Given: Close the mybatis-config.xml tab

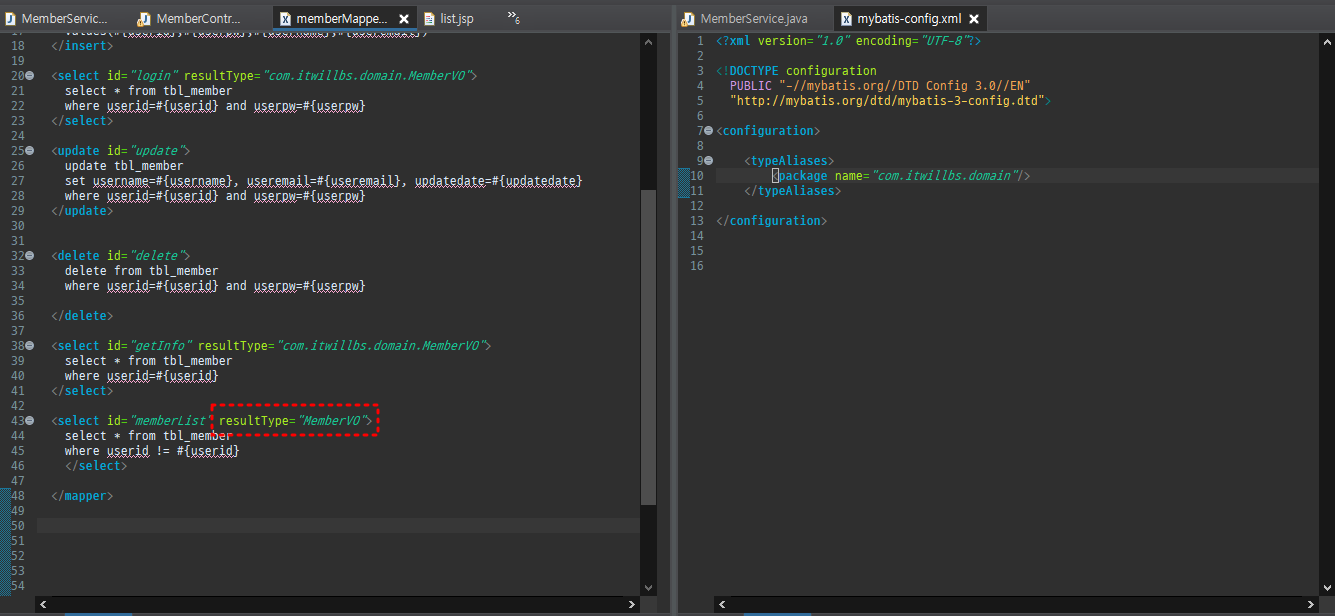Looking at the screenshot, I should (973, 19).
